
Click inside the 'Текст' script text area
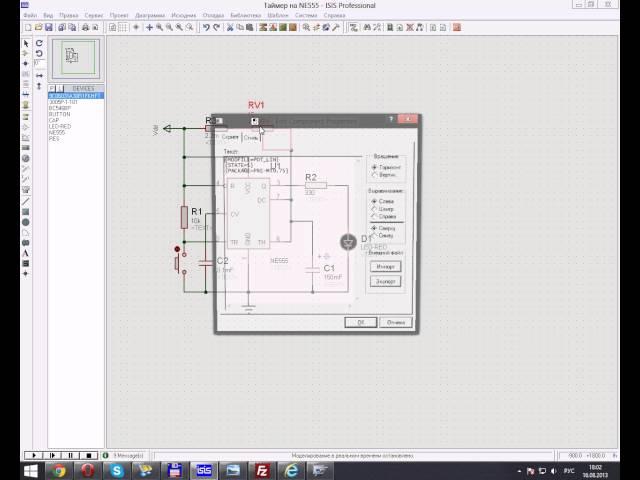(x=292, y=233)
